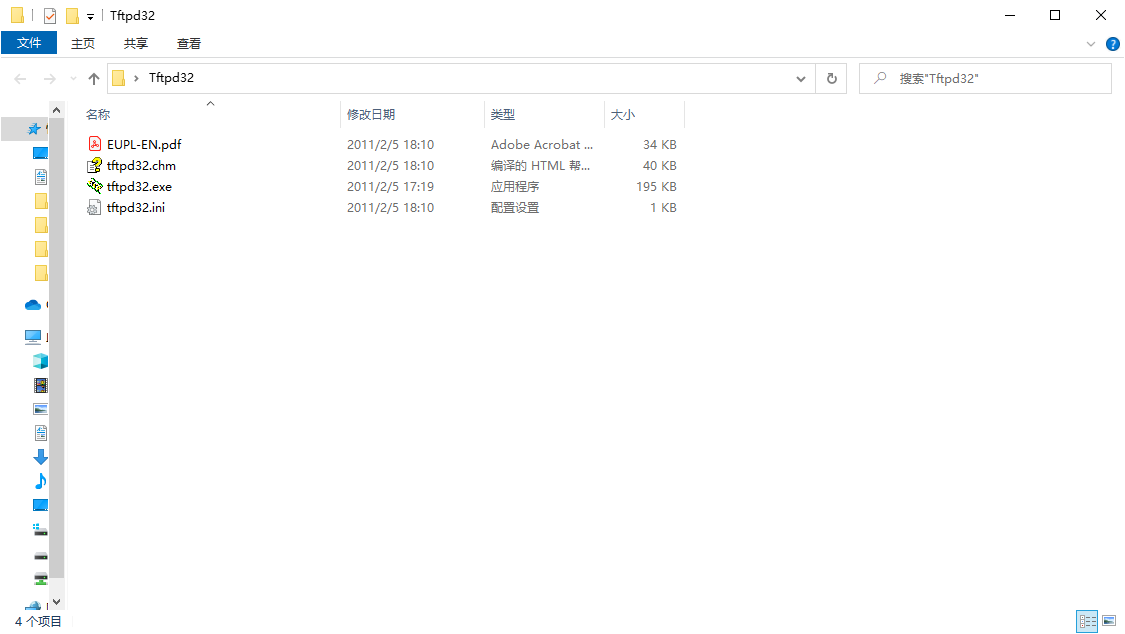1125x634 pixels.
Task: Select the tftpd32.ini settings file icon
Action: pyautogui.click(x=94, y=208)
